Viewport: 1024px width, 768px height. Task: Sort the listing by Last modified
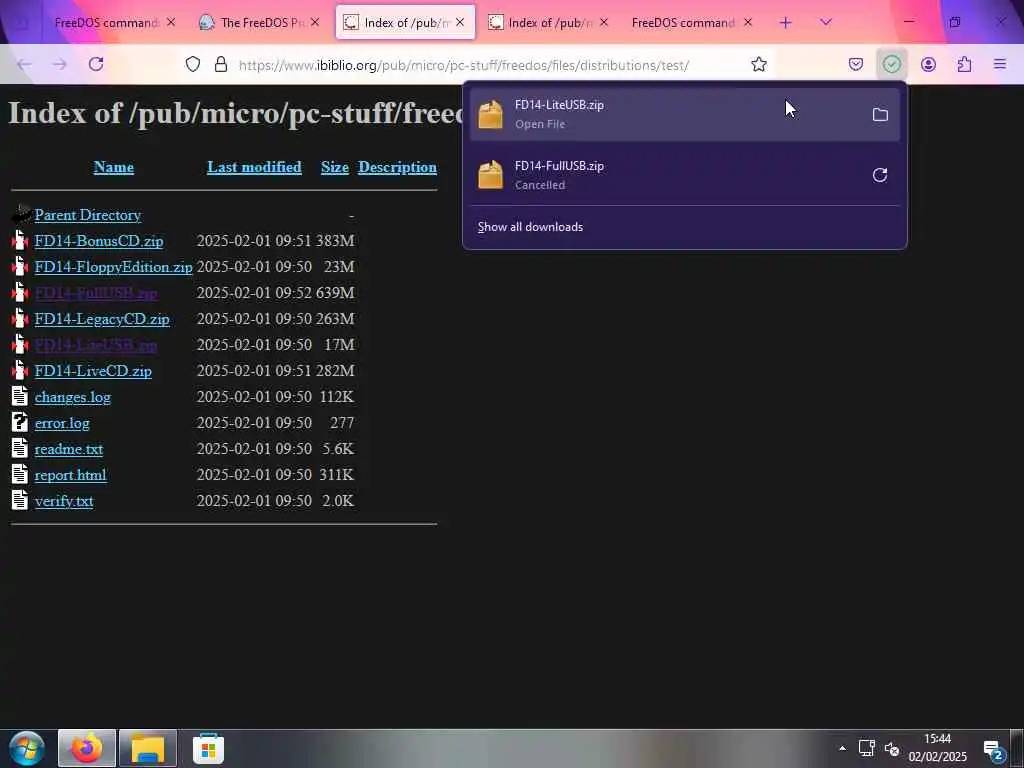coord(254,167)
